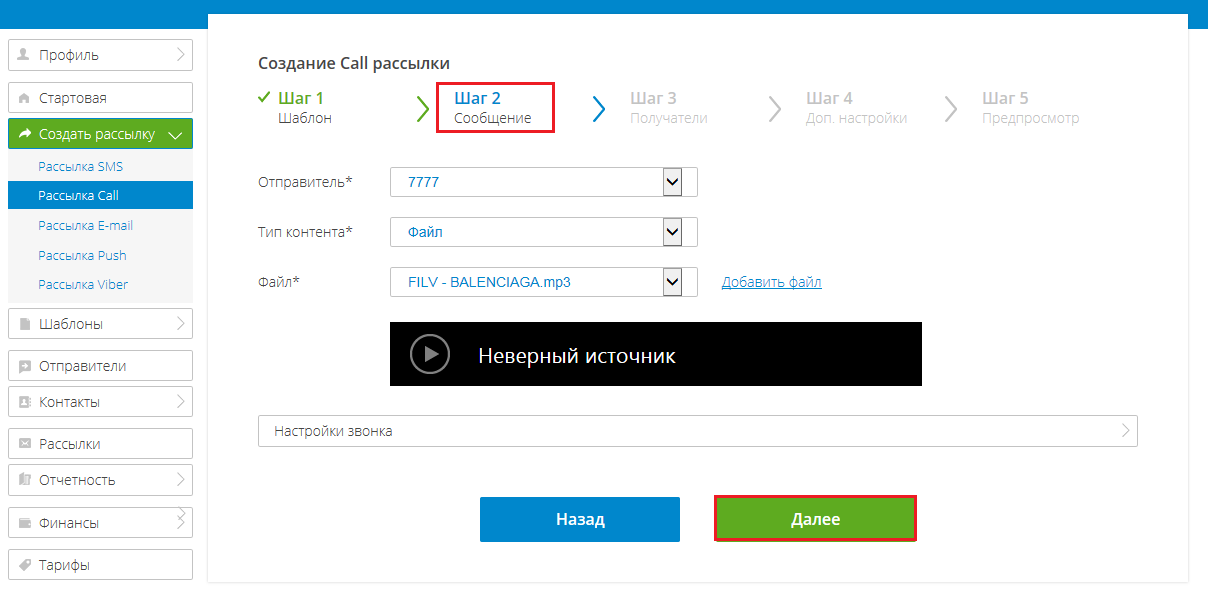Play the audio file preview
Image resolution: width=1208 pixels, height=612 pixels.
[430, 354]
